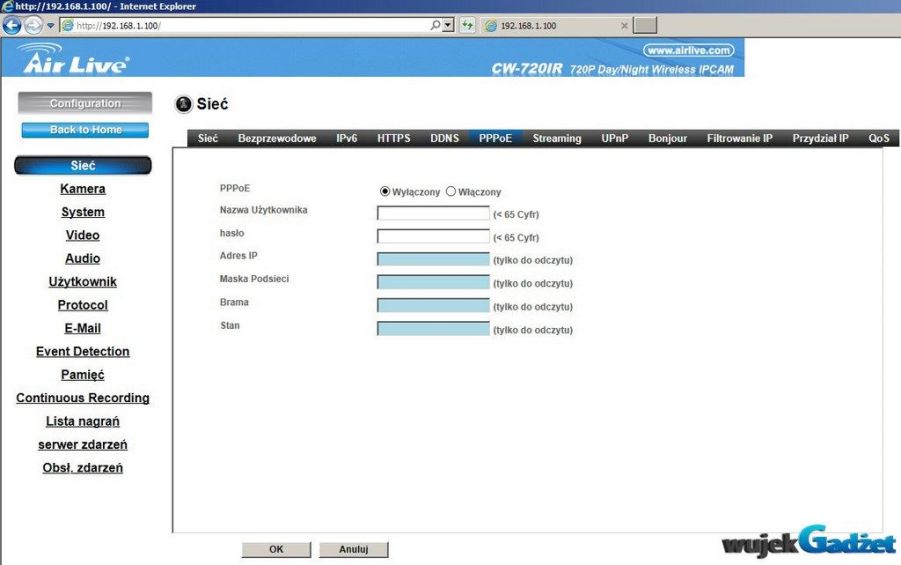The image size is (901, 565).
Task: Click the search magnifier in address bar
Action: (436, 25)
